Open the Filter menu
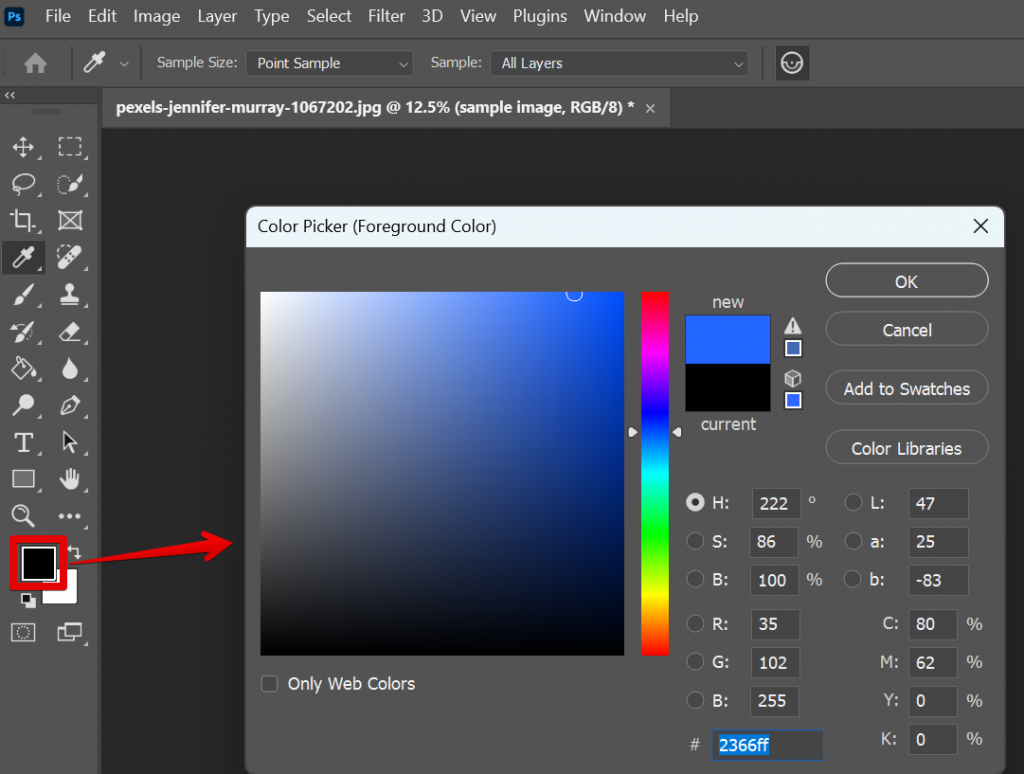The height and width of the screenshot is (774, 1024). 386,16
